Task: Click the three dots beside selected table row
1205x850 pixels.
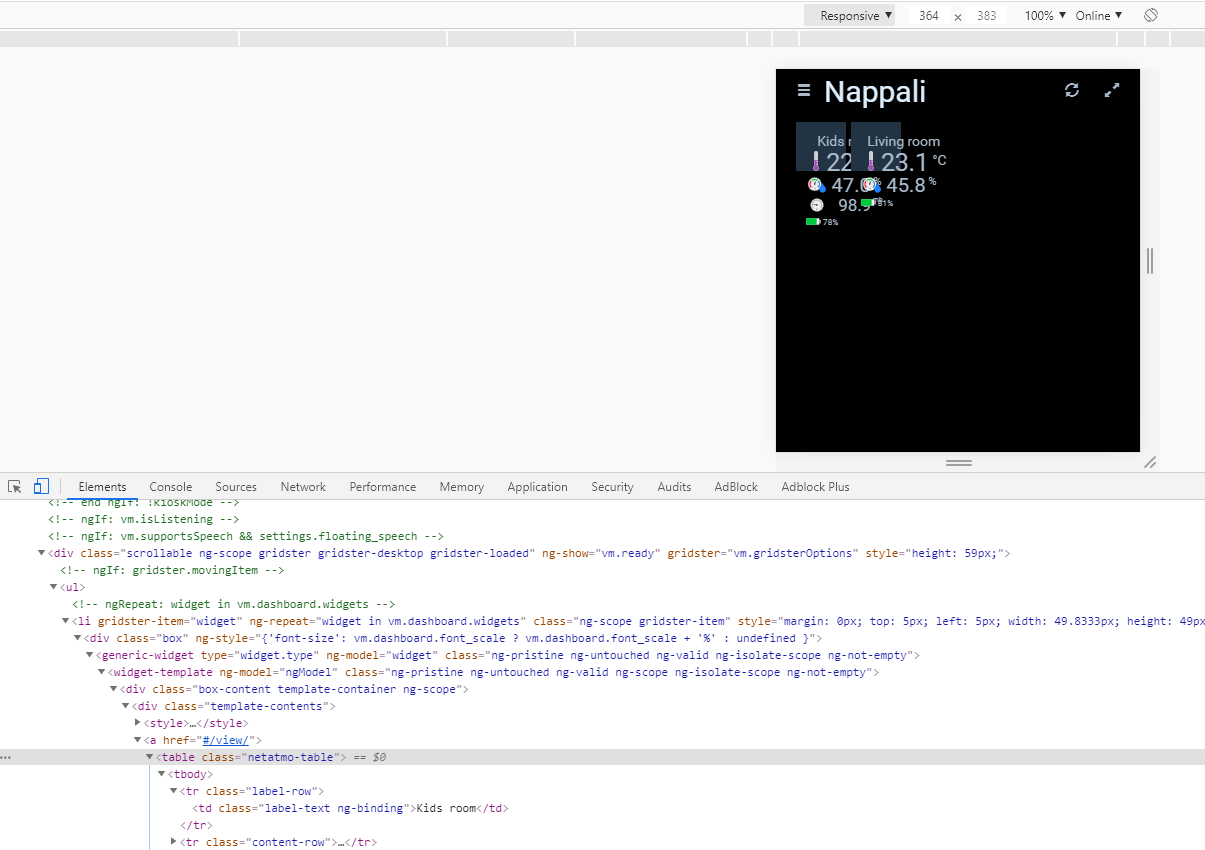Action: tap(7, 758)
